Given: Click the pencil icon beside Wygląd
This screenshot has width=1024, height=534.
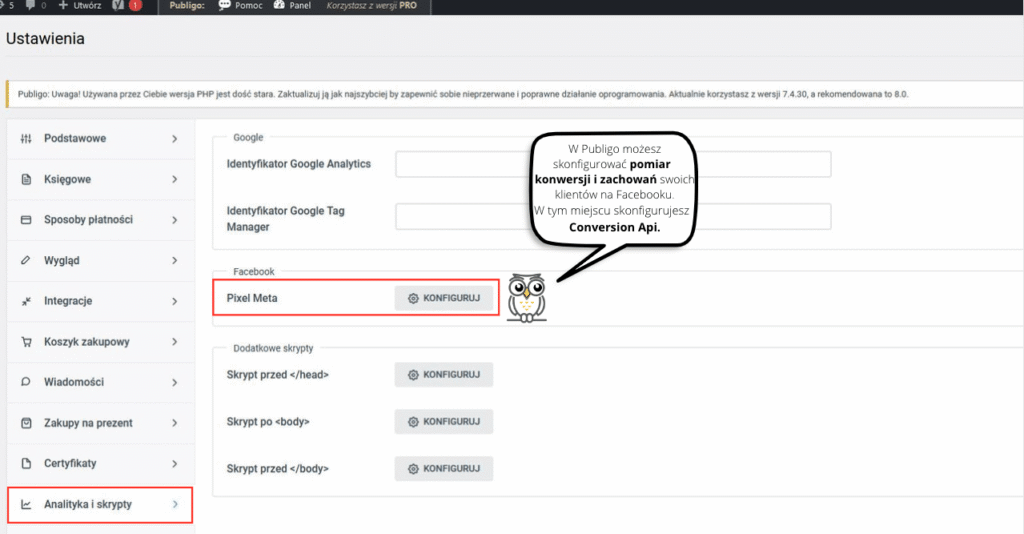Looking at the screenshot, I should tap(26, 260).
